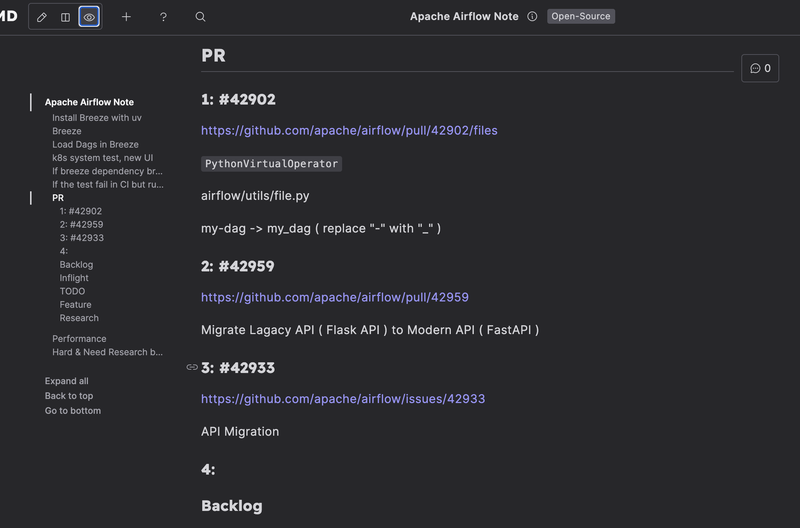Jump to TODO in outline

coord(72,291)
